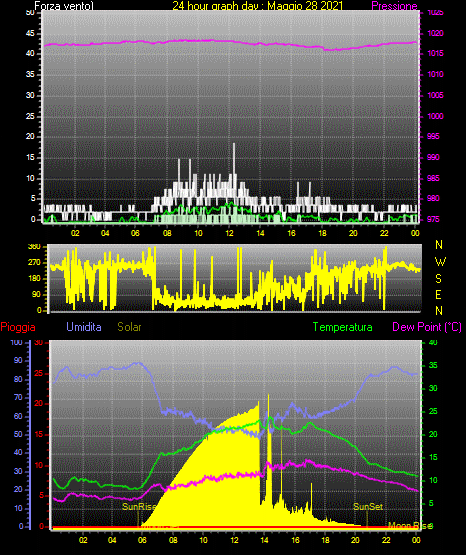Screen dimensions: 466x555
Task: Click '30' on the green temperature axis
Action: pos(433,388)
